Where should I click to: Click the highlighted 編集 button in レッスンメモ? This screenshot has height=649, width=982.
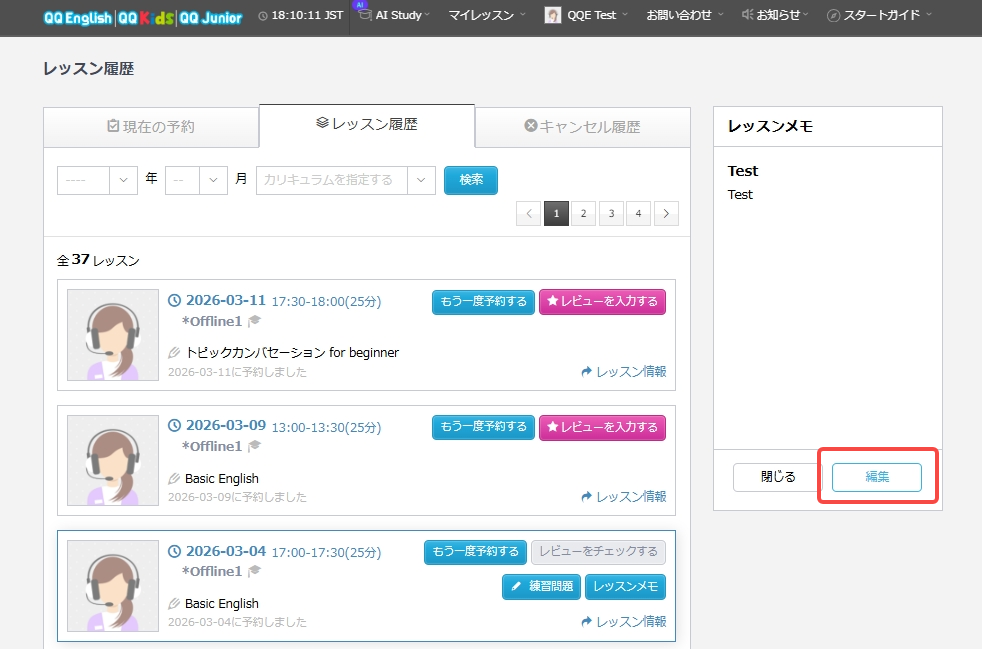877,477
